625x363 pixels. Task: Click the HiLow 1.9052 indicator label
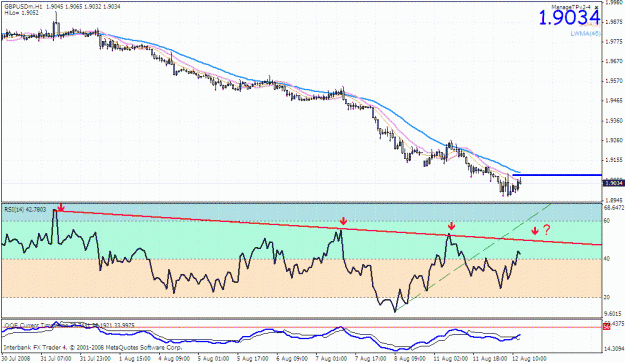click(22, 13)
